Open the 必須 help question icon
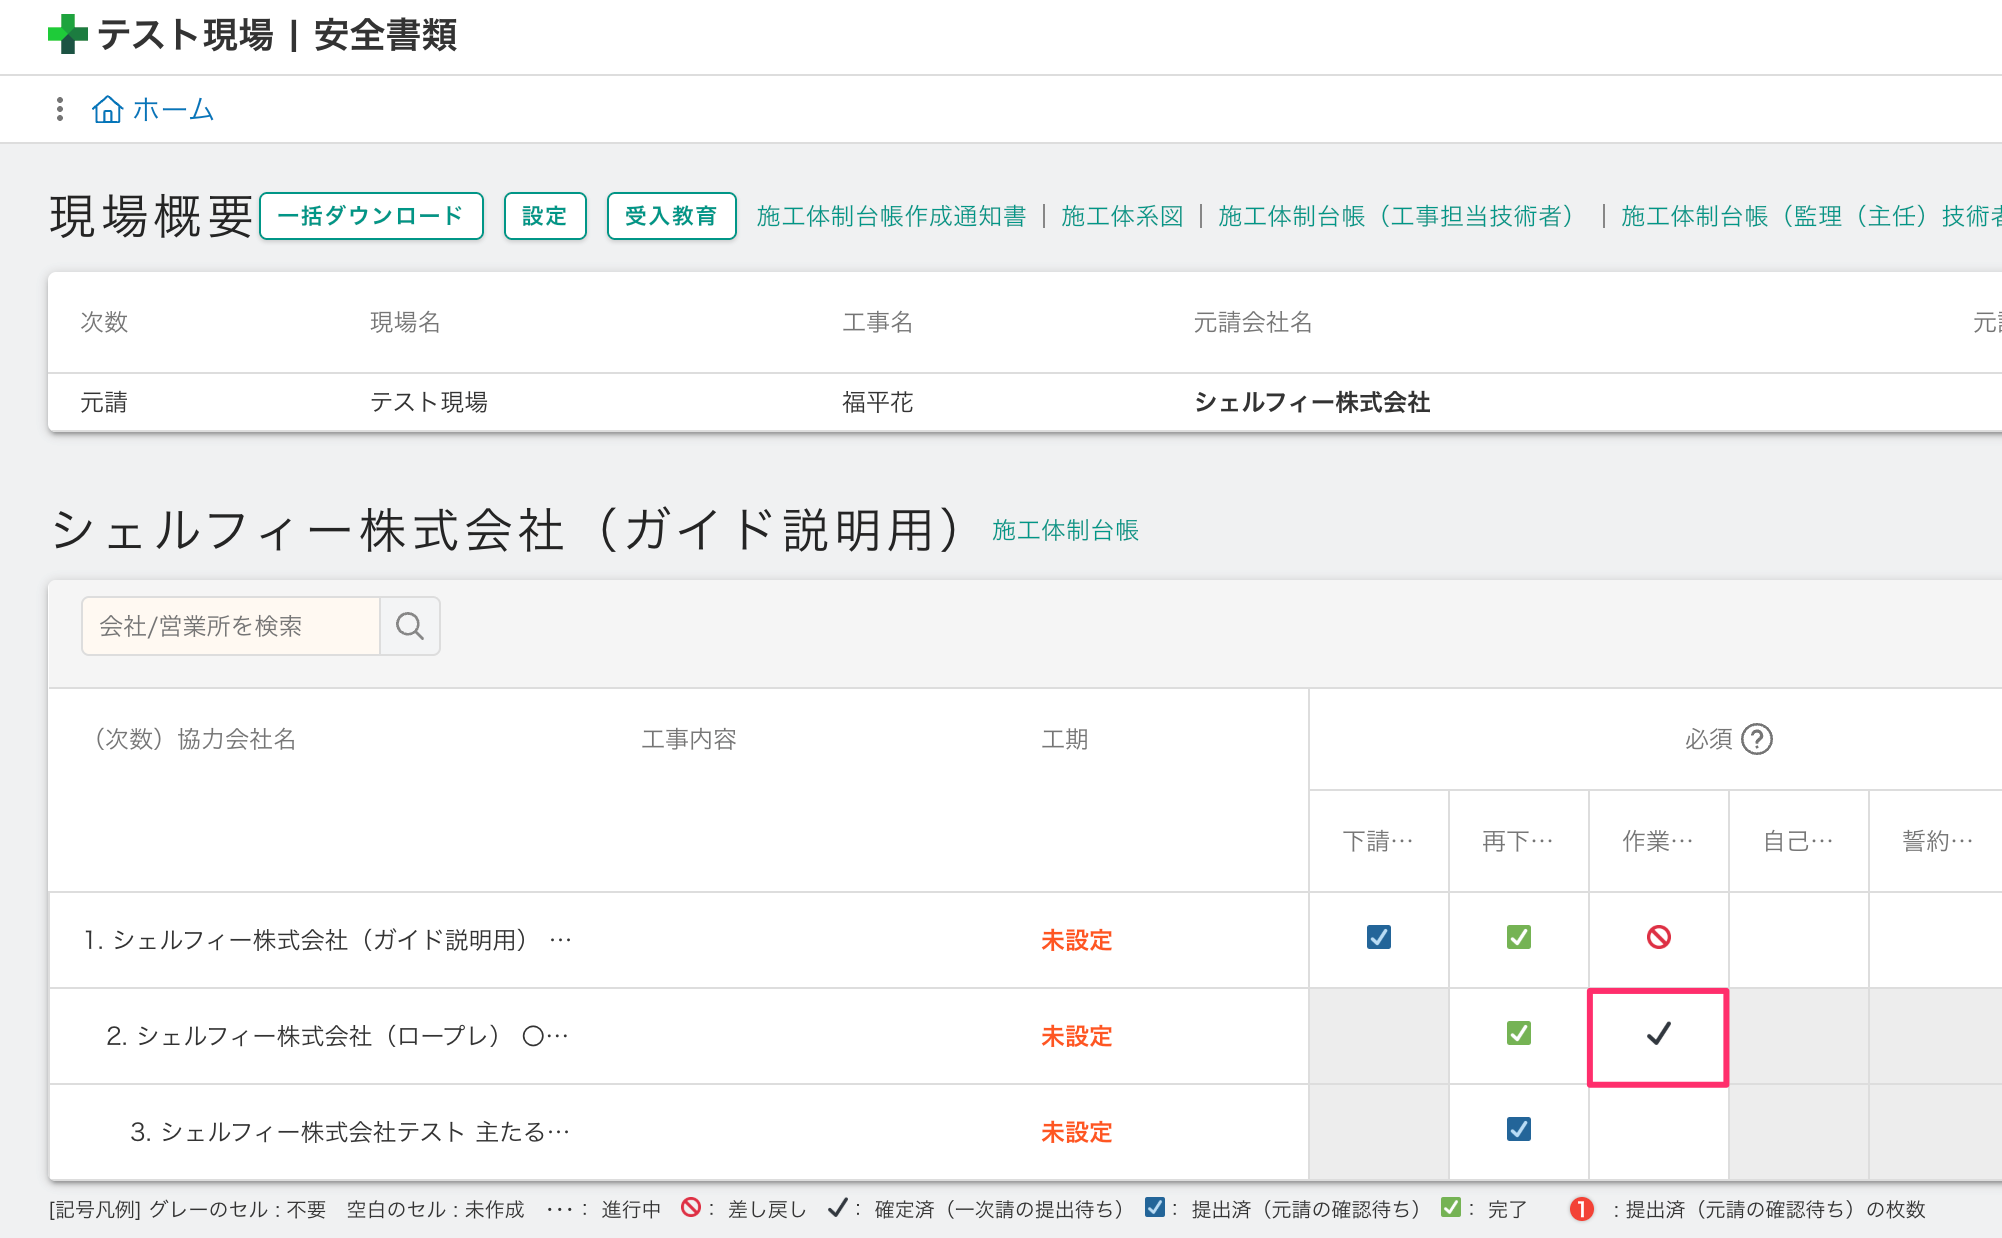This screenshot has height=1238, width=2002. tap(1756, 739)
